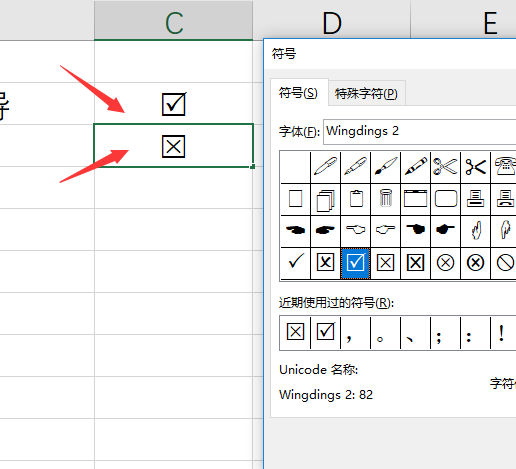The height and width of the screenshot is (469, 516).
Task: Select column C header
Action: tap(173, 21)
